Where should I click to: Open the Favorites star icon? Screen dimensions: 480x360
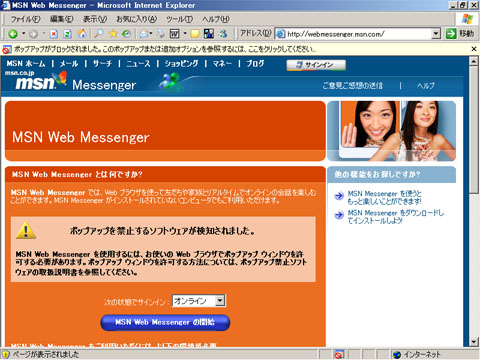[113, 34]
